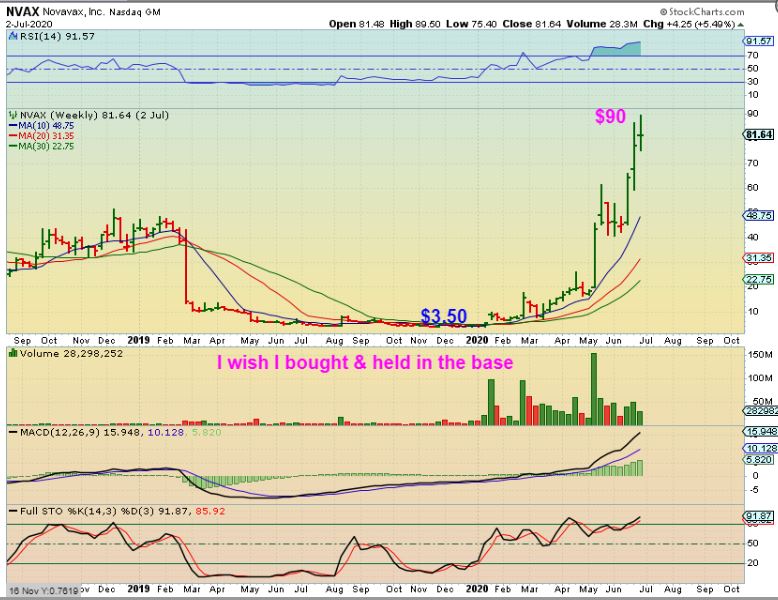This screenshot has width=778, height=600.
Task: Click the 16 Nov Y:0.7619 cursor readout
Action: coord(44,590)
